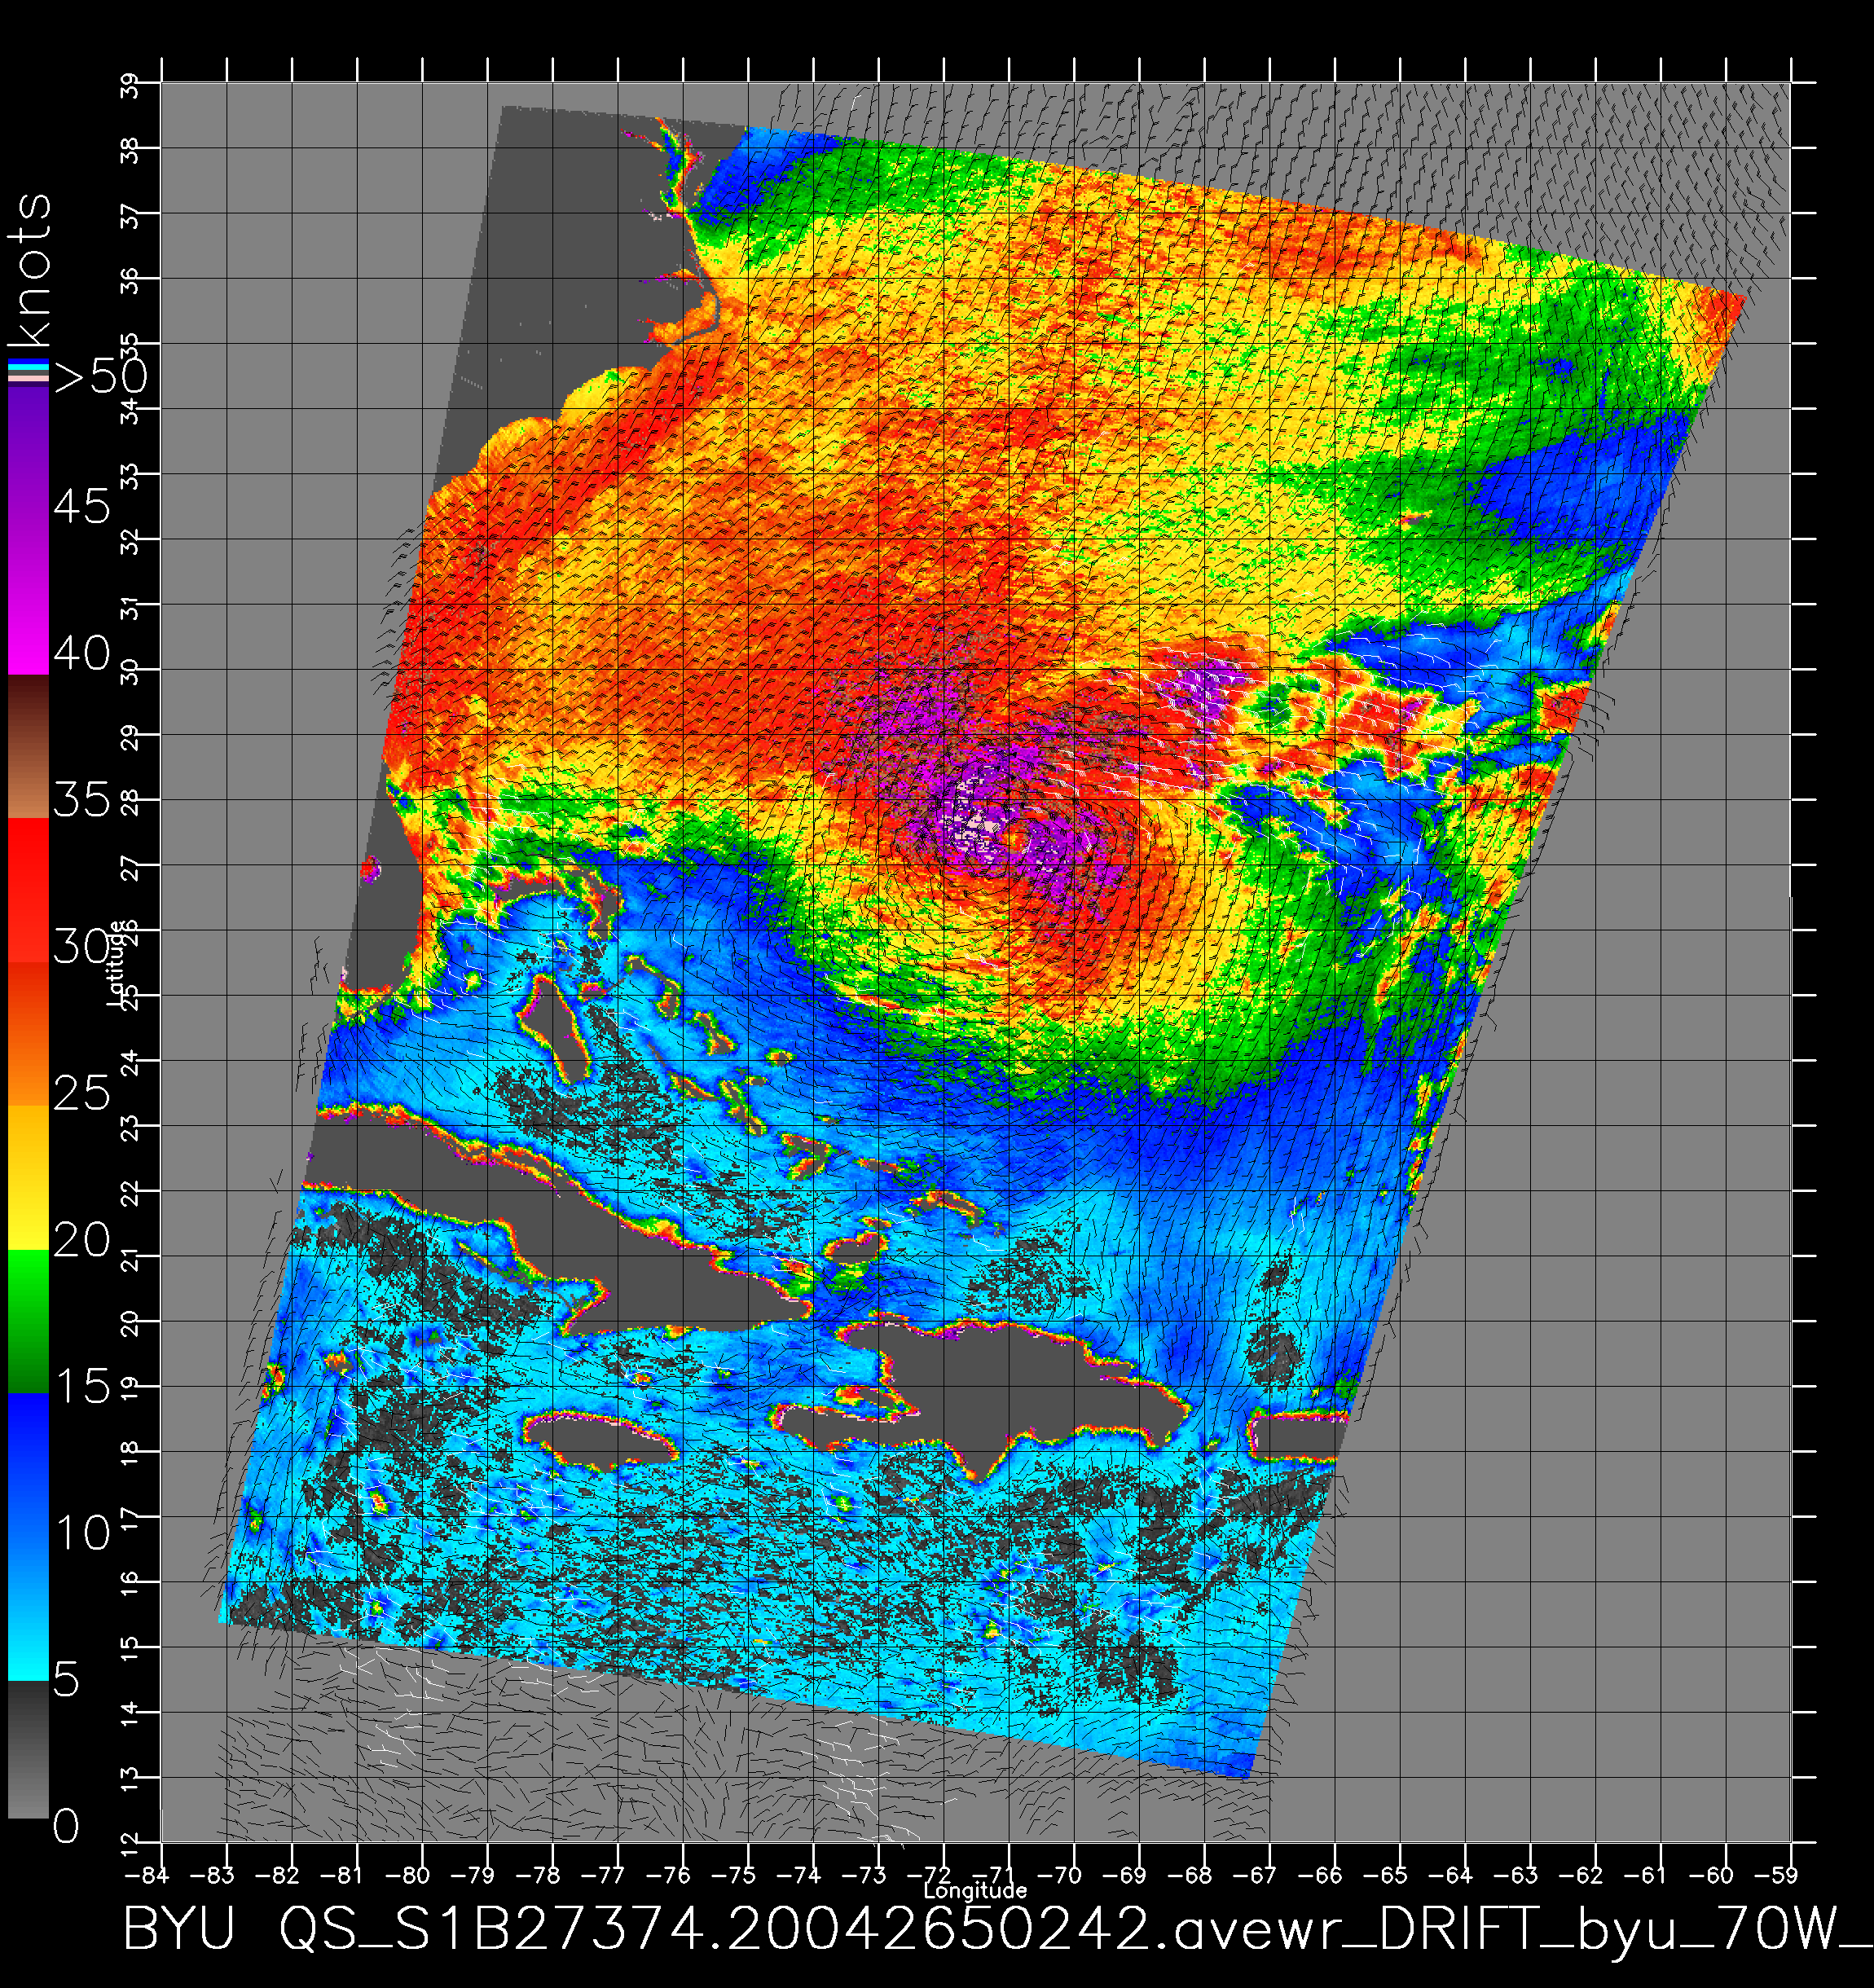Click the "33" latitude tick label
Screen dimensions: 1874x1988
pos(129,476)
